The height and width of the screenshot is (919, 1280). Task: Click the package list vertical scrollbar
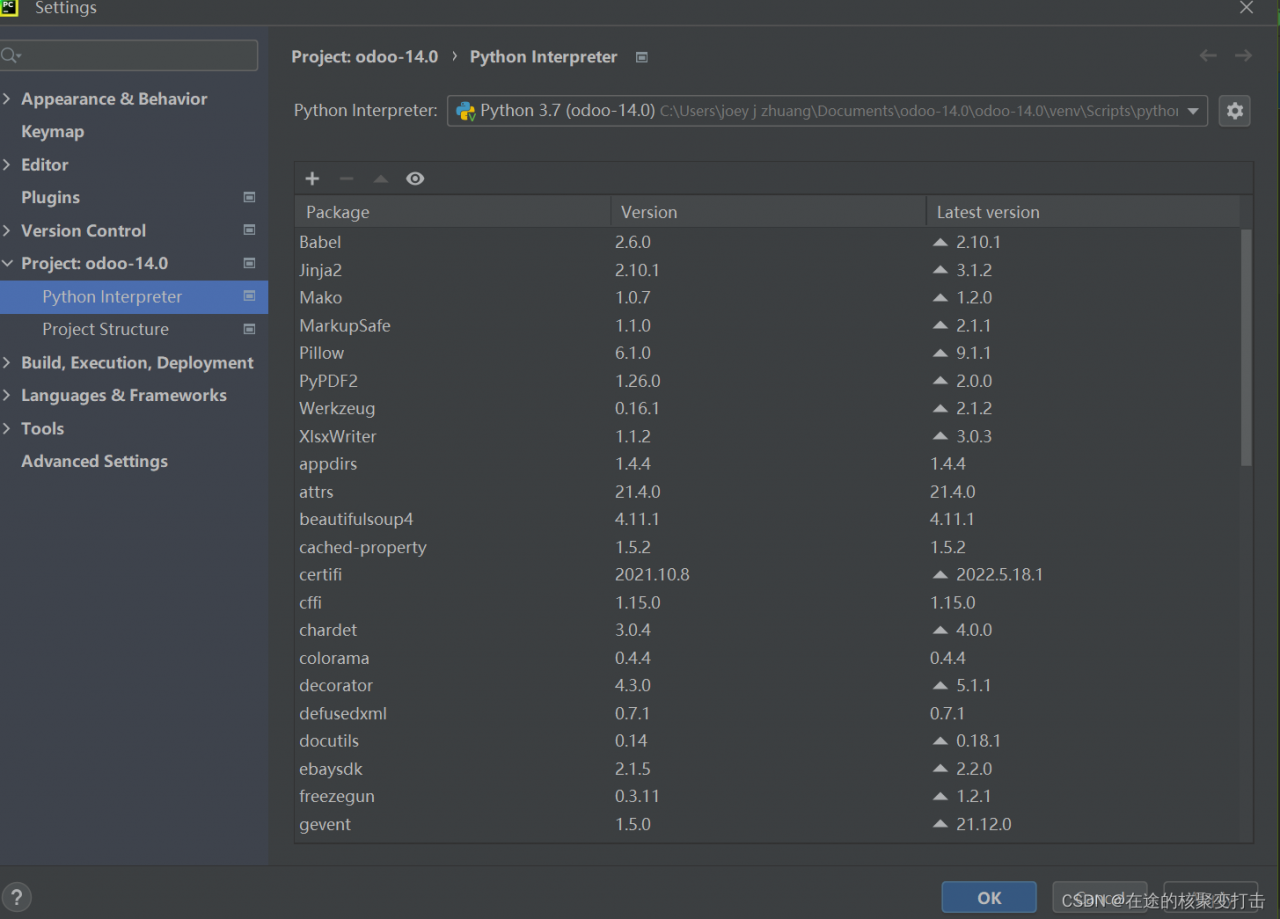[x=1246, y=347]
